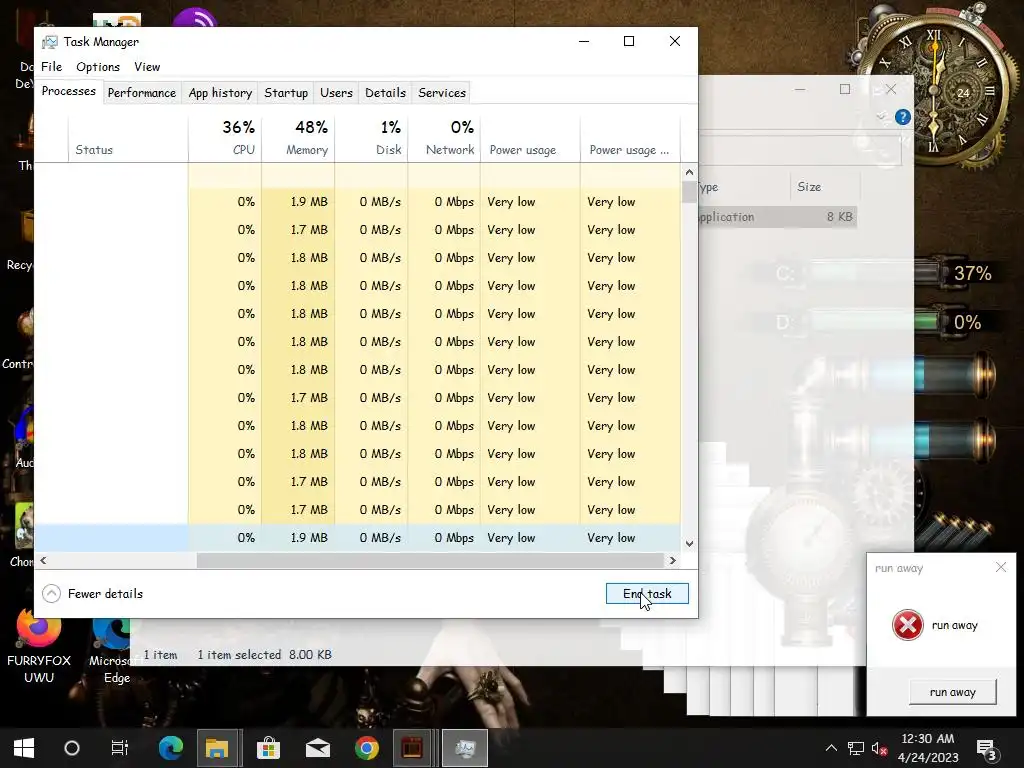
Task: Launch Microsoft Edge from the taskbar
Action: coord(170,748)
